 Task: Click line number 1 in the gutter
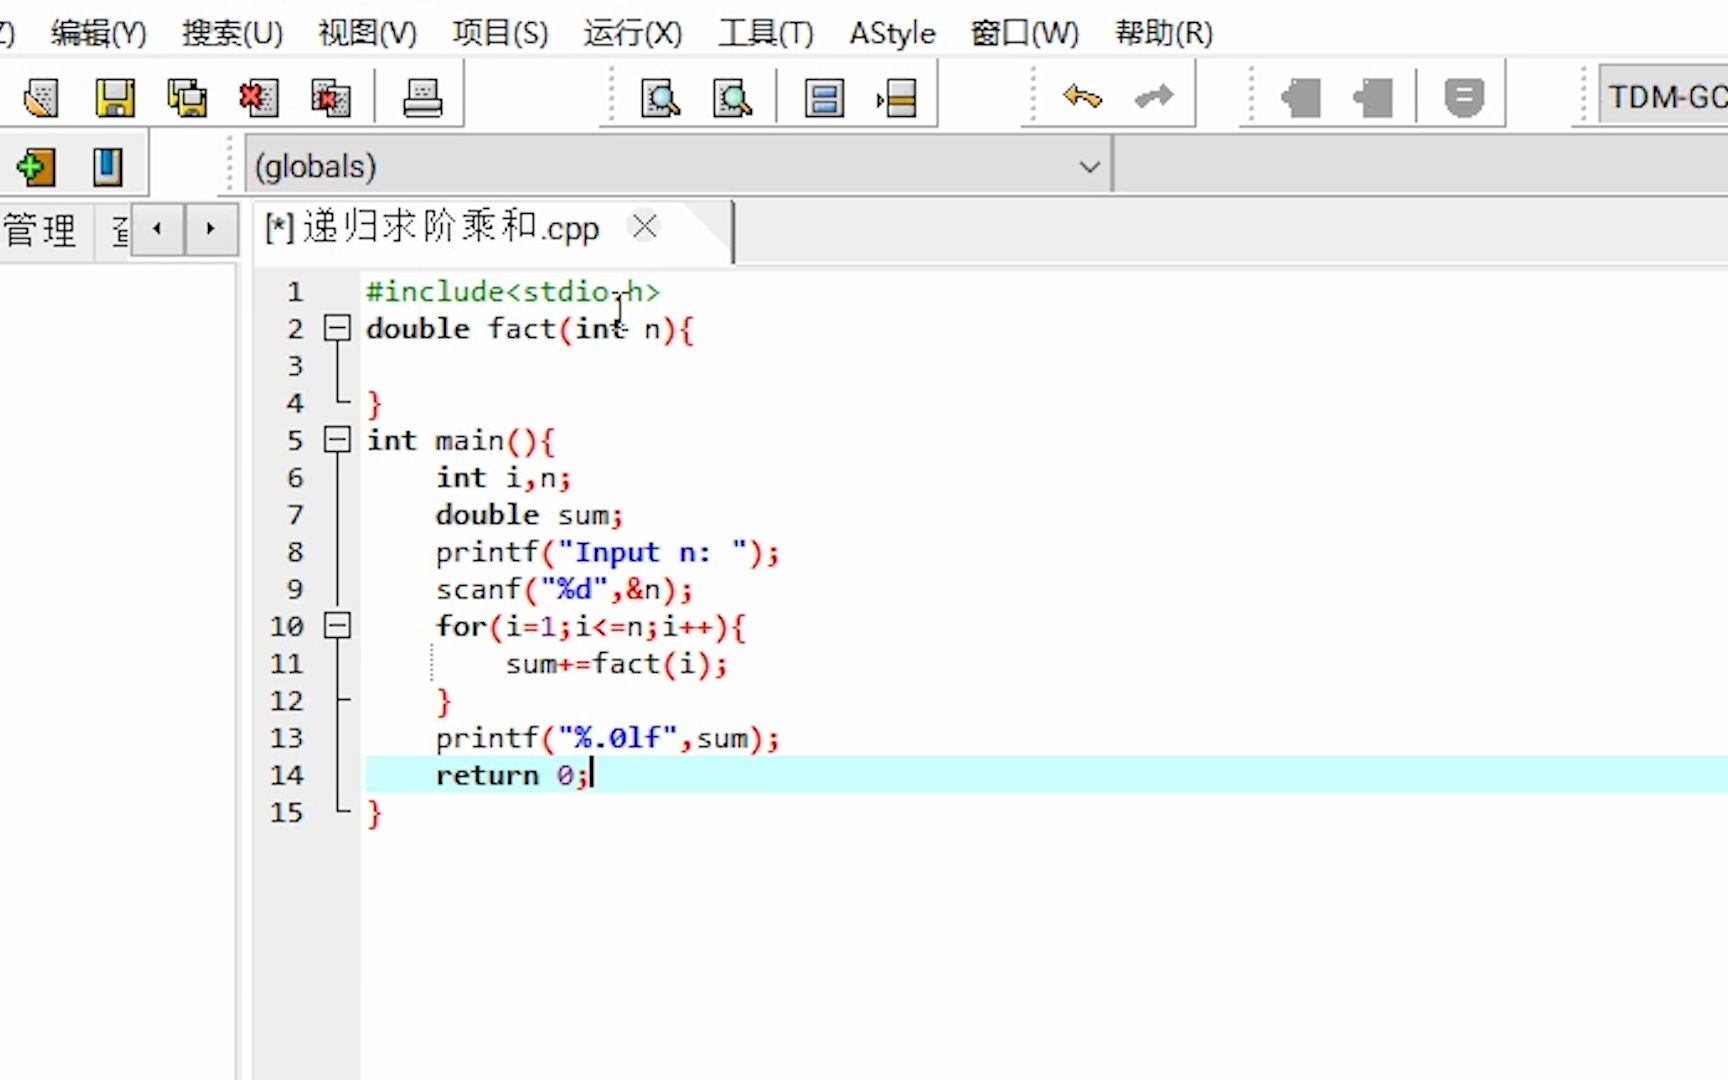click(294, 292)
